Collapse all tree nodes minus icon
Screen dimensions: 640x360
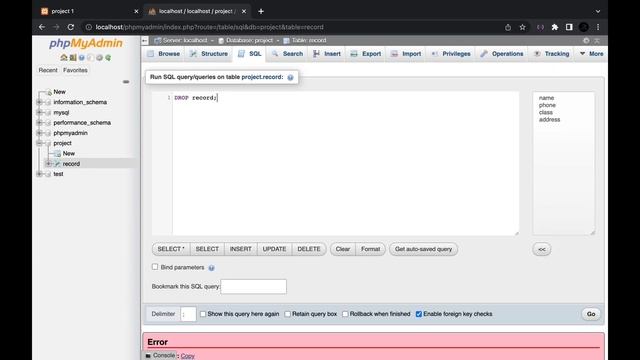[x=126, y=82]
